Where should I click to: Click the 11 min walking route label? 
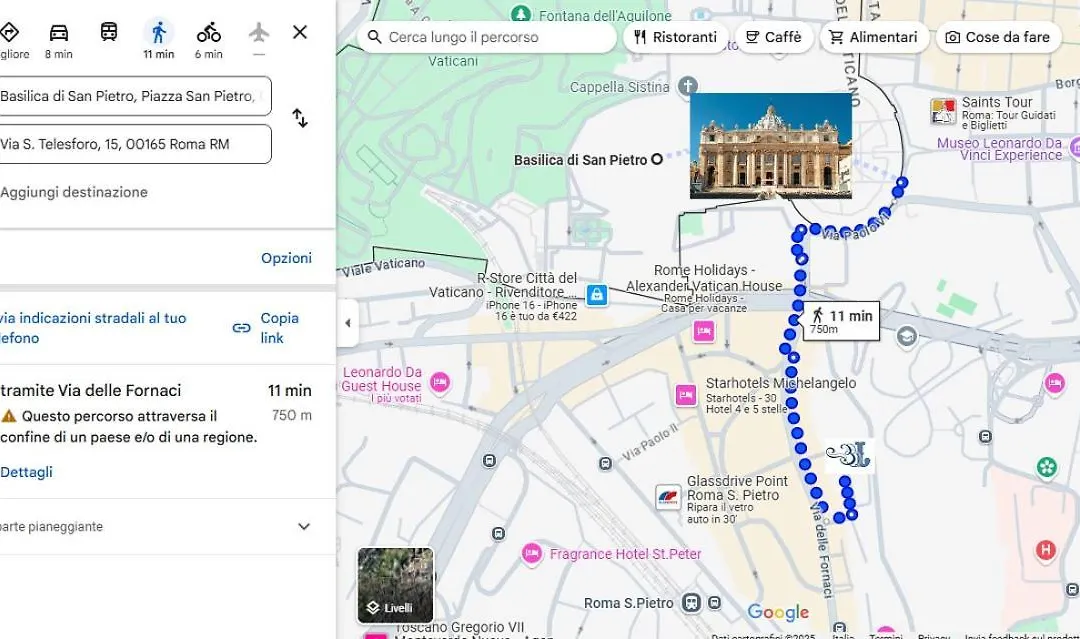coord(841,321)
